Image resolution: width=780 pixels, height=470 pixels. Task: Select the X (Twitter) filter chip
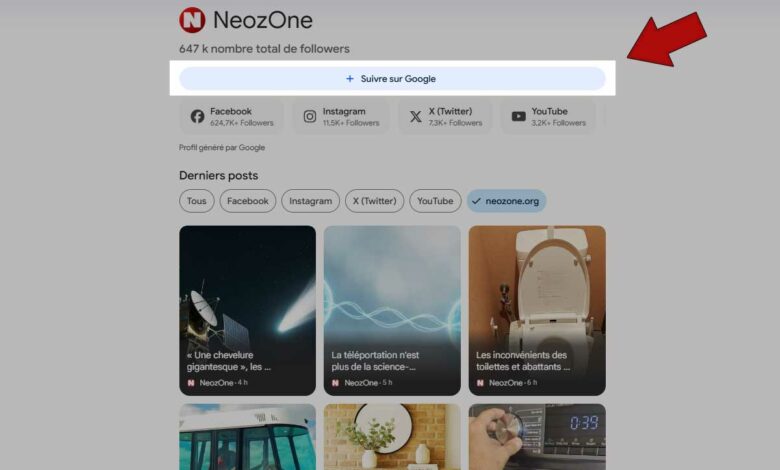click(375, 201)
